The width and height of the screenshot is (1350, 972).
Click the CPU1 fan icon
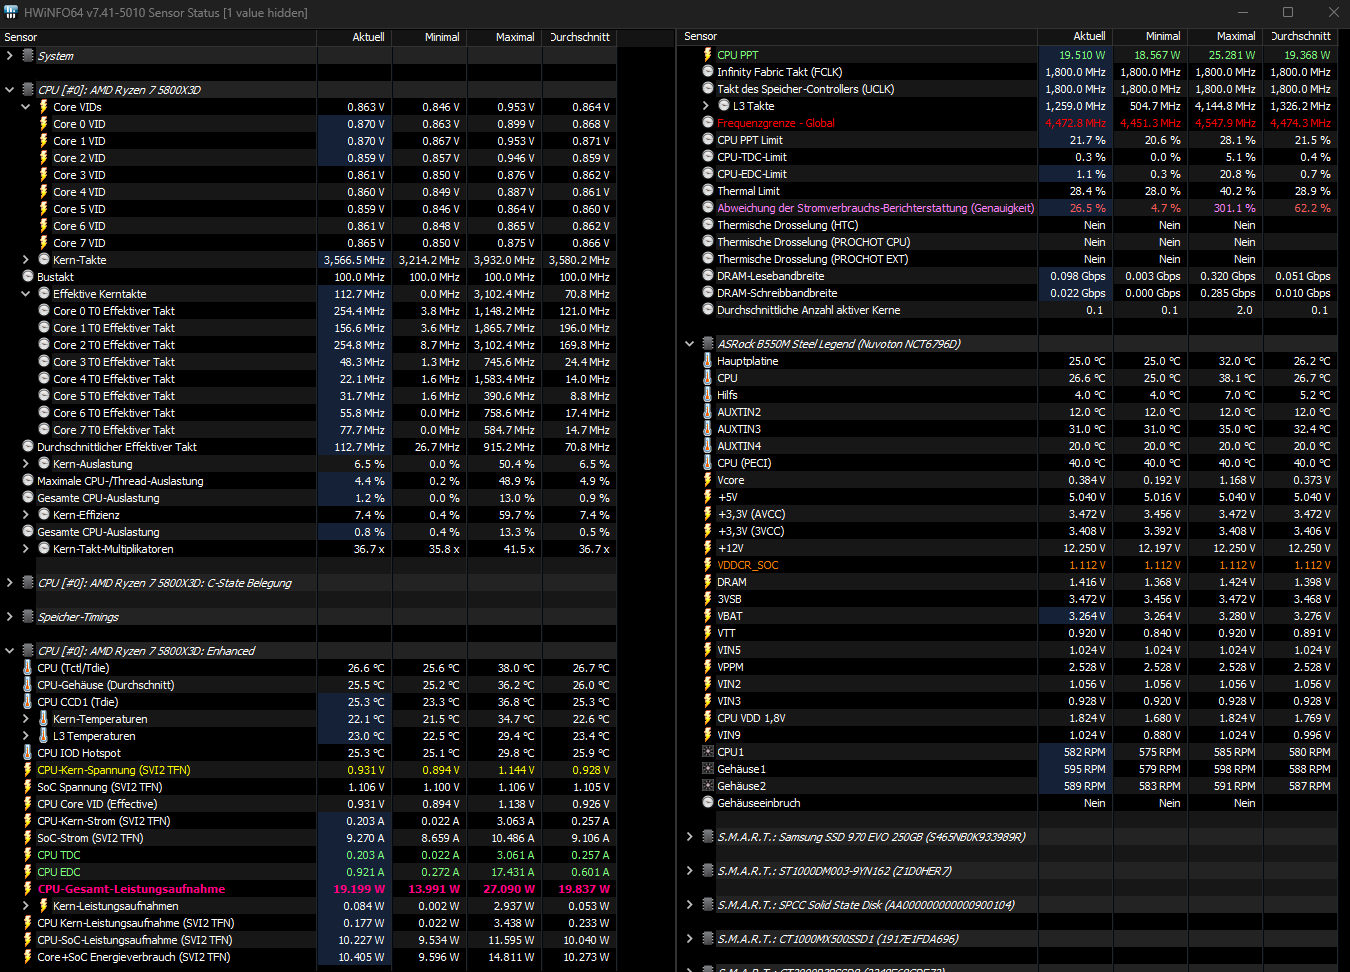pos(708,752)
